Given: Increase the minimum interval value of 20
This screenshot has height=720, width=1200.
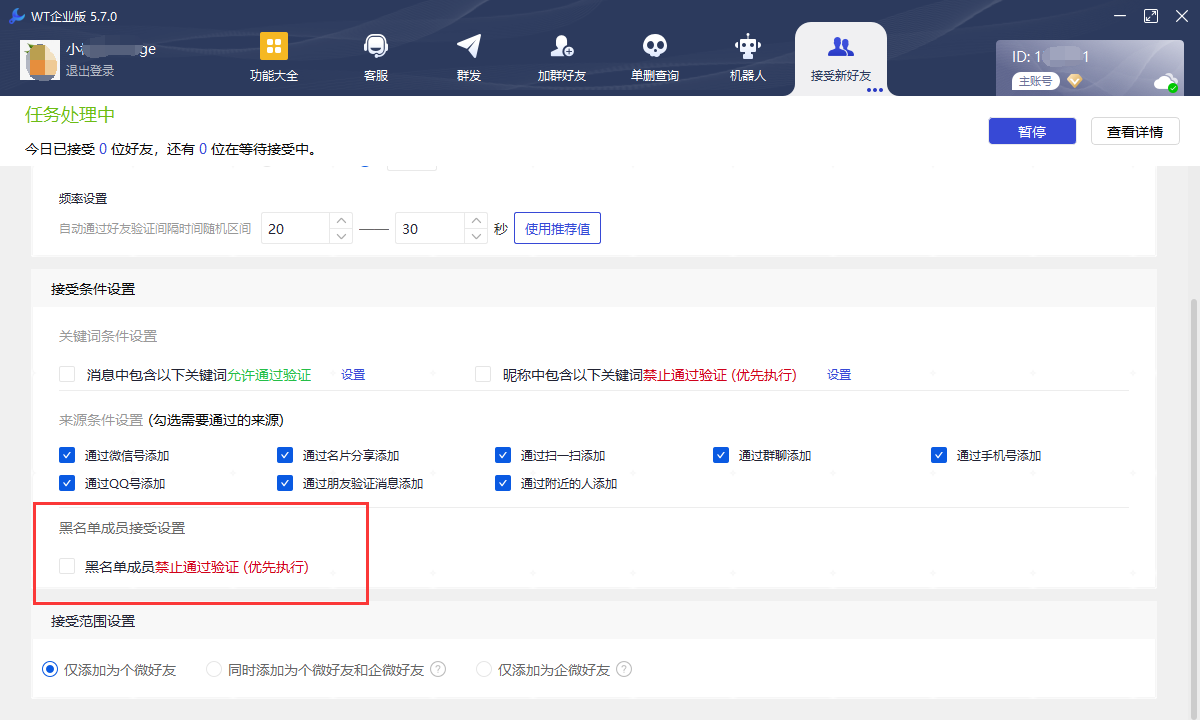Looking at the screenshot, I should pos(342,220).
